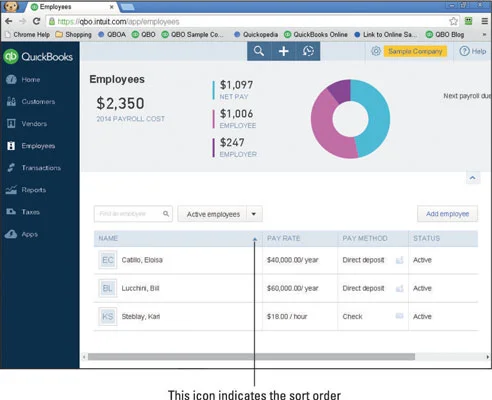Viewport: 492px width, 400px height.
Task: Open the gear settings icon
Action: 376,51
